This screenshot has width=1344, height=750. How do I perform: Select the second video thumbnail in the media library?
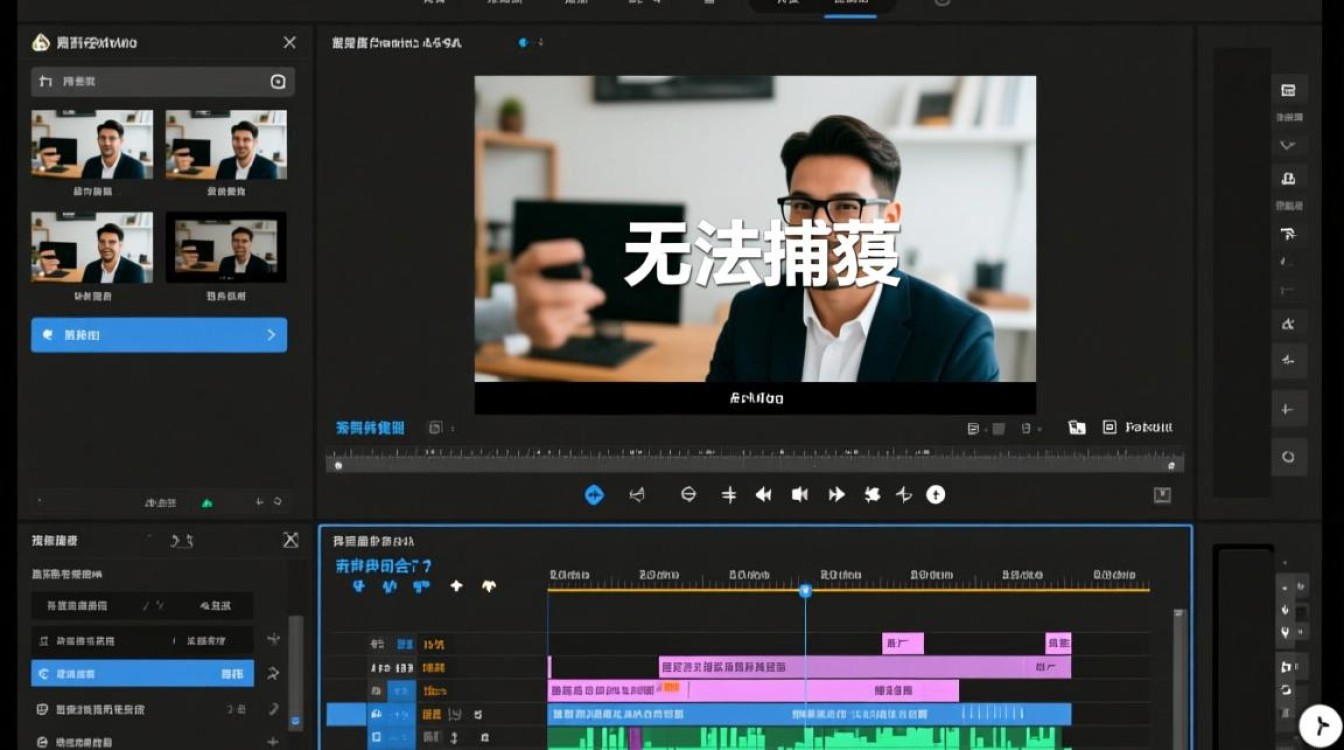pos(225,144)
